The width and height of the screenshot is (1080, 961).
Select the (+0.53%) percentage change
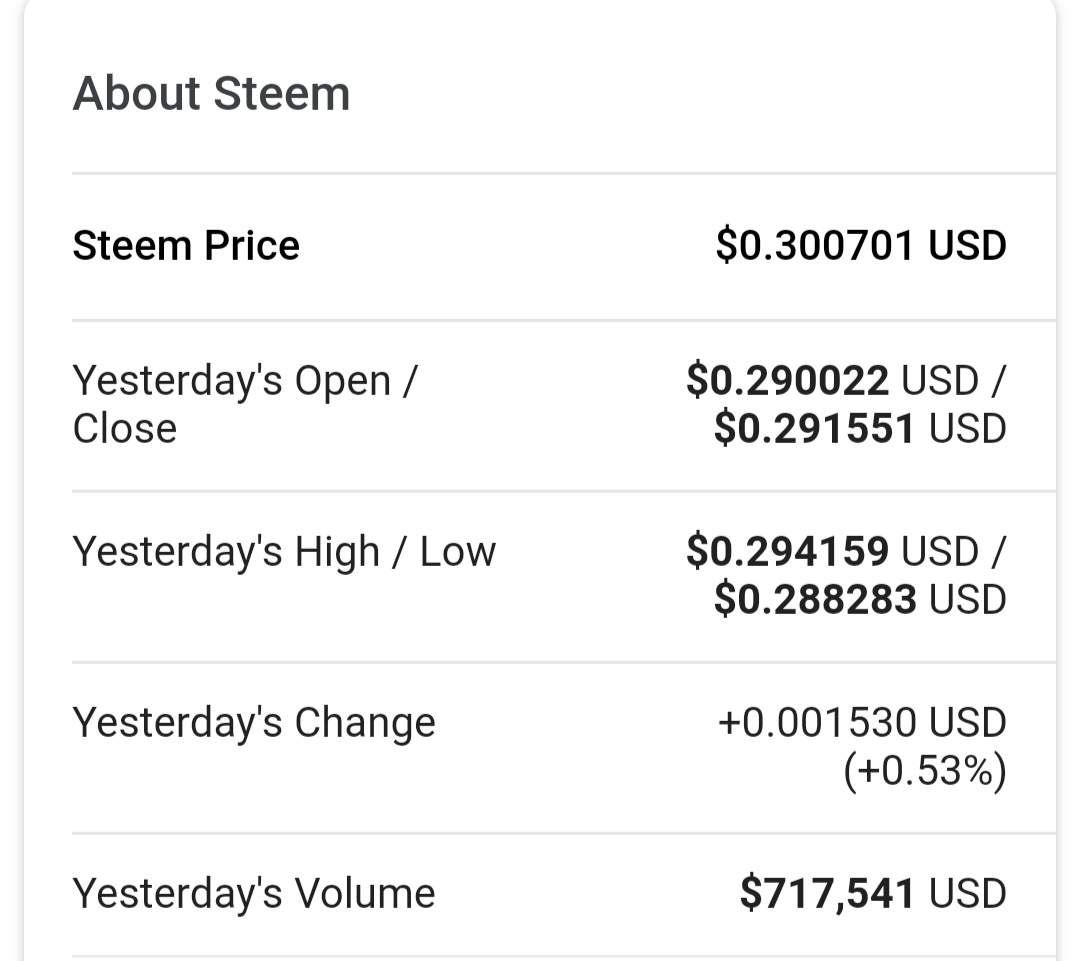(925, 770)
